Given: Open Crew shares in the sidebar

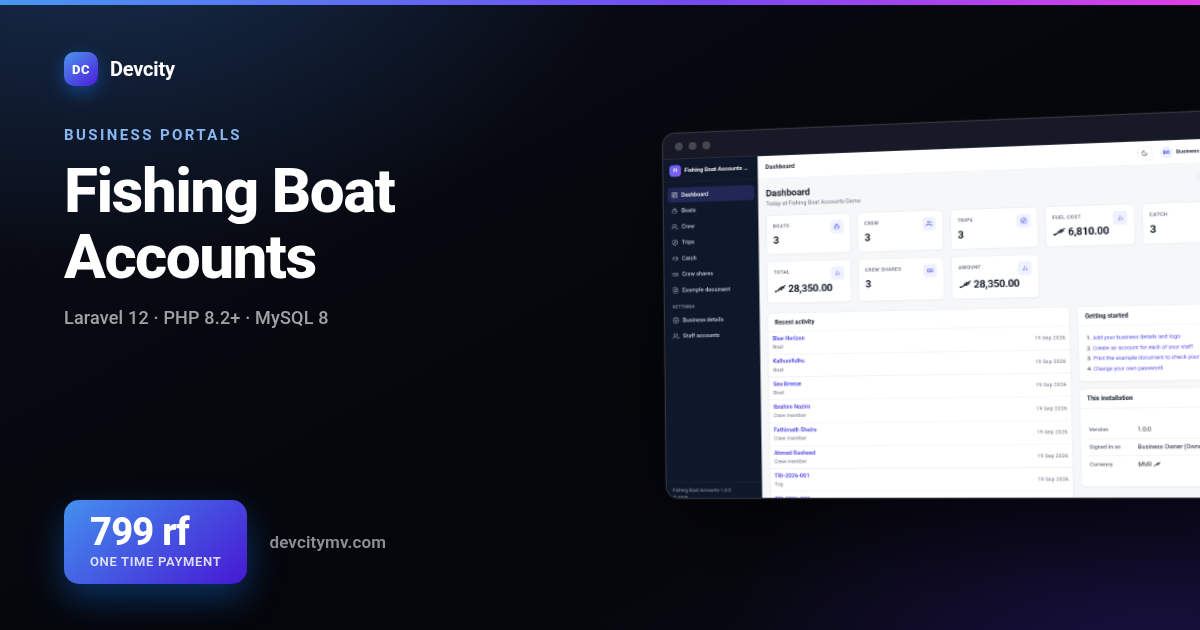Looking at the screenshot, I should (711, 273).
